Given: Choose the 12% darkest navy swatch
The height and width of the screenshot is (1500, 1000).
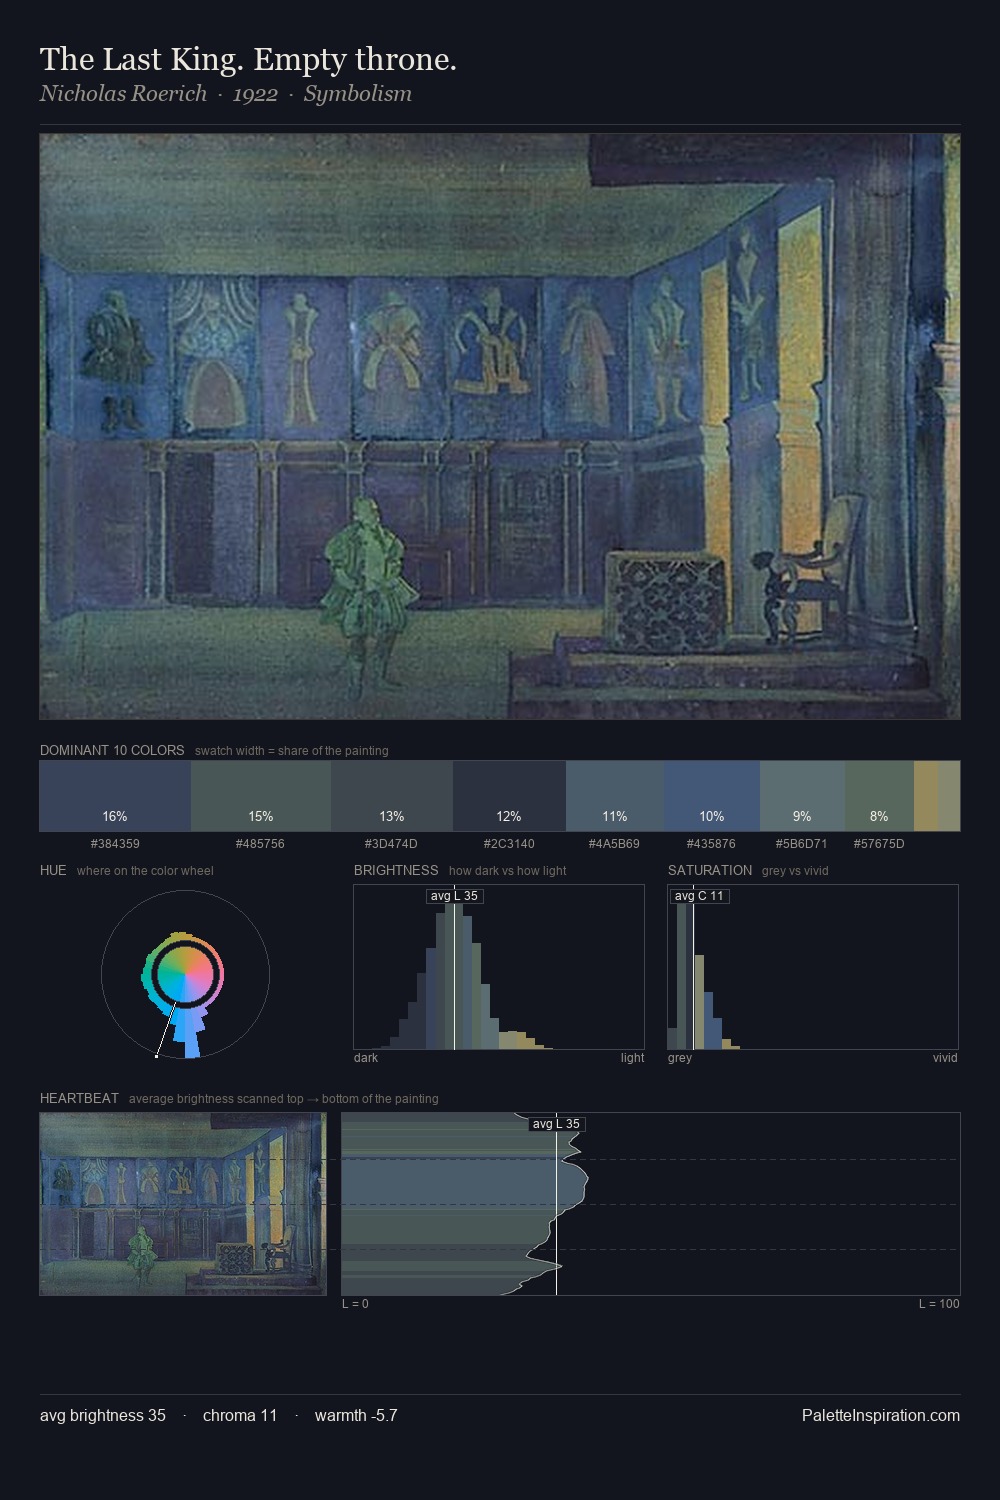Looking at the screenshot, I should click(509, 796).
